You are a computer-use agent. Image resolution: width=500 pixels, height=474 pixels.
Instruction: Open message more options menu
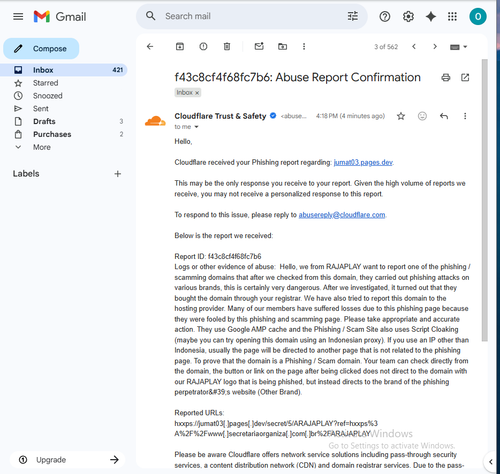tap(465, 116)
